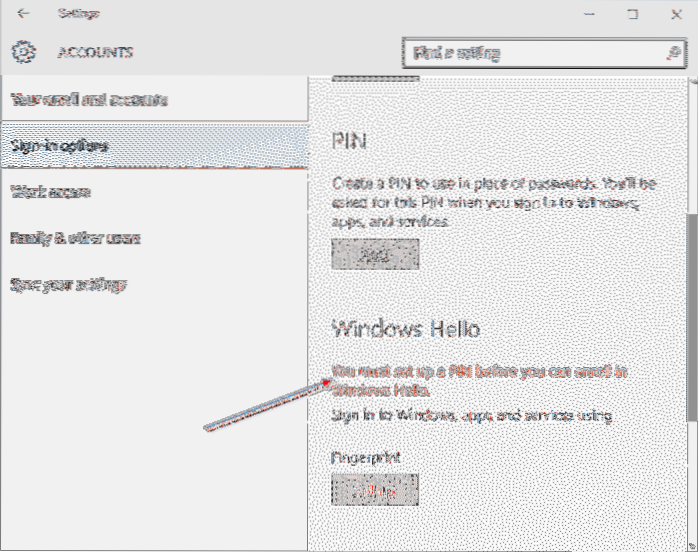Open Family & other users

tap(154, 239)
